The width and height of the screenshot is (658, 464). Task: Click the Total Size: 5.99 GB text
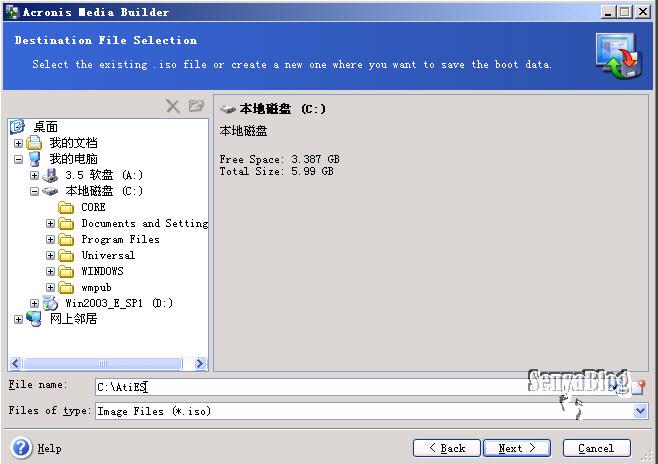(x=277, y=171)
